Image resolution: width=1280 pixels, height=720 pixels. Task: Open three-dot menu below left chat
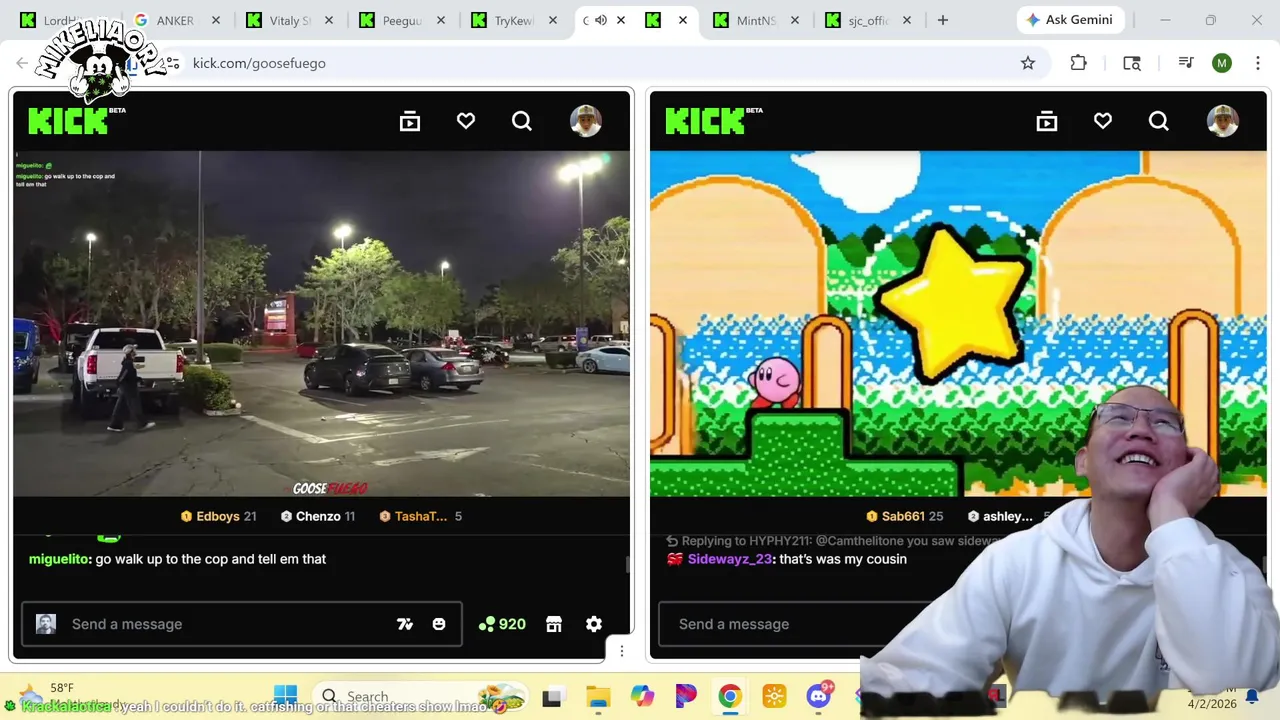click(x=622, y=651)
